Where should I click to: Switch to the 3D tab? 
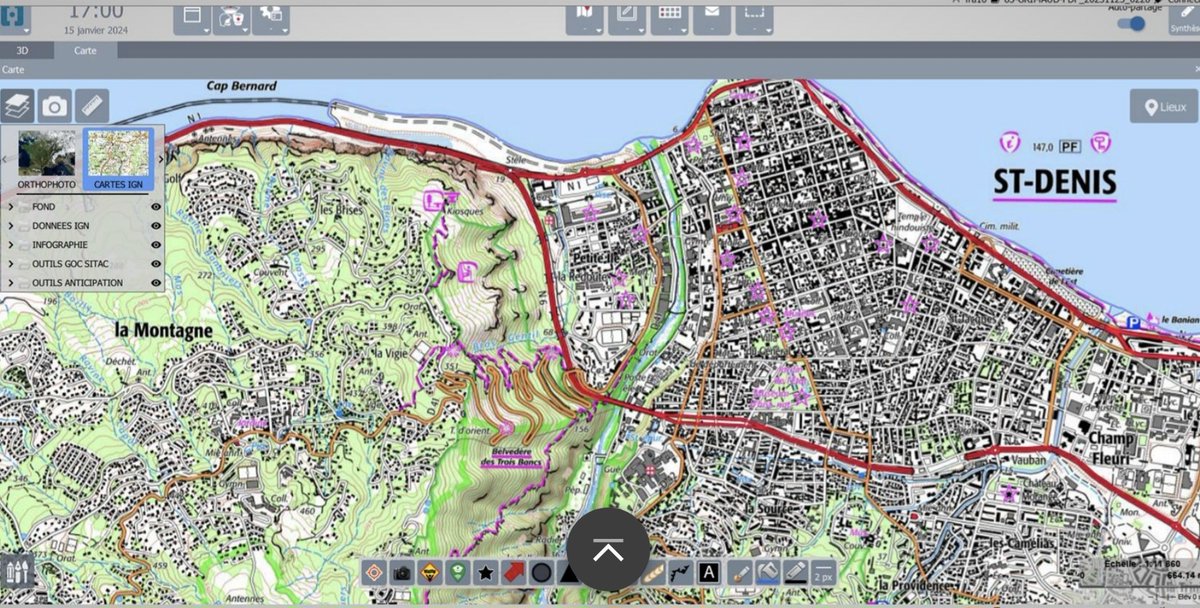tap(22, 49)
